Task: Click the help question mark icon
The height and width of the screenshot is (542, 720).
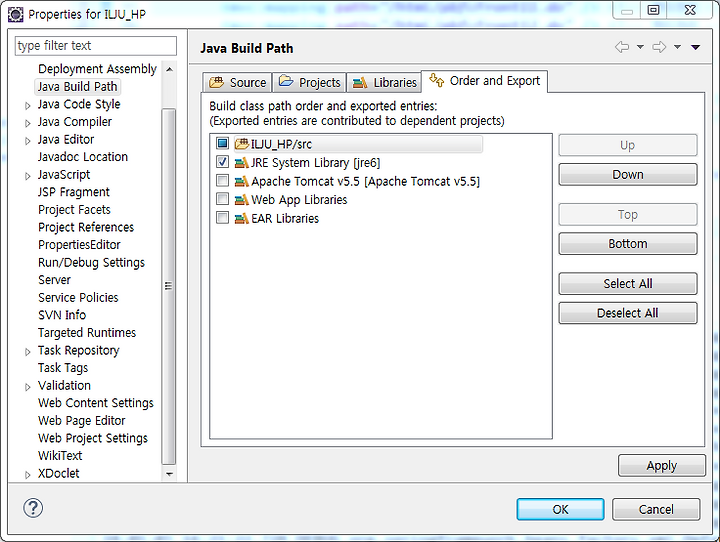Action: click(x=33, y=508)
